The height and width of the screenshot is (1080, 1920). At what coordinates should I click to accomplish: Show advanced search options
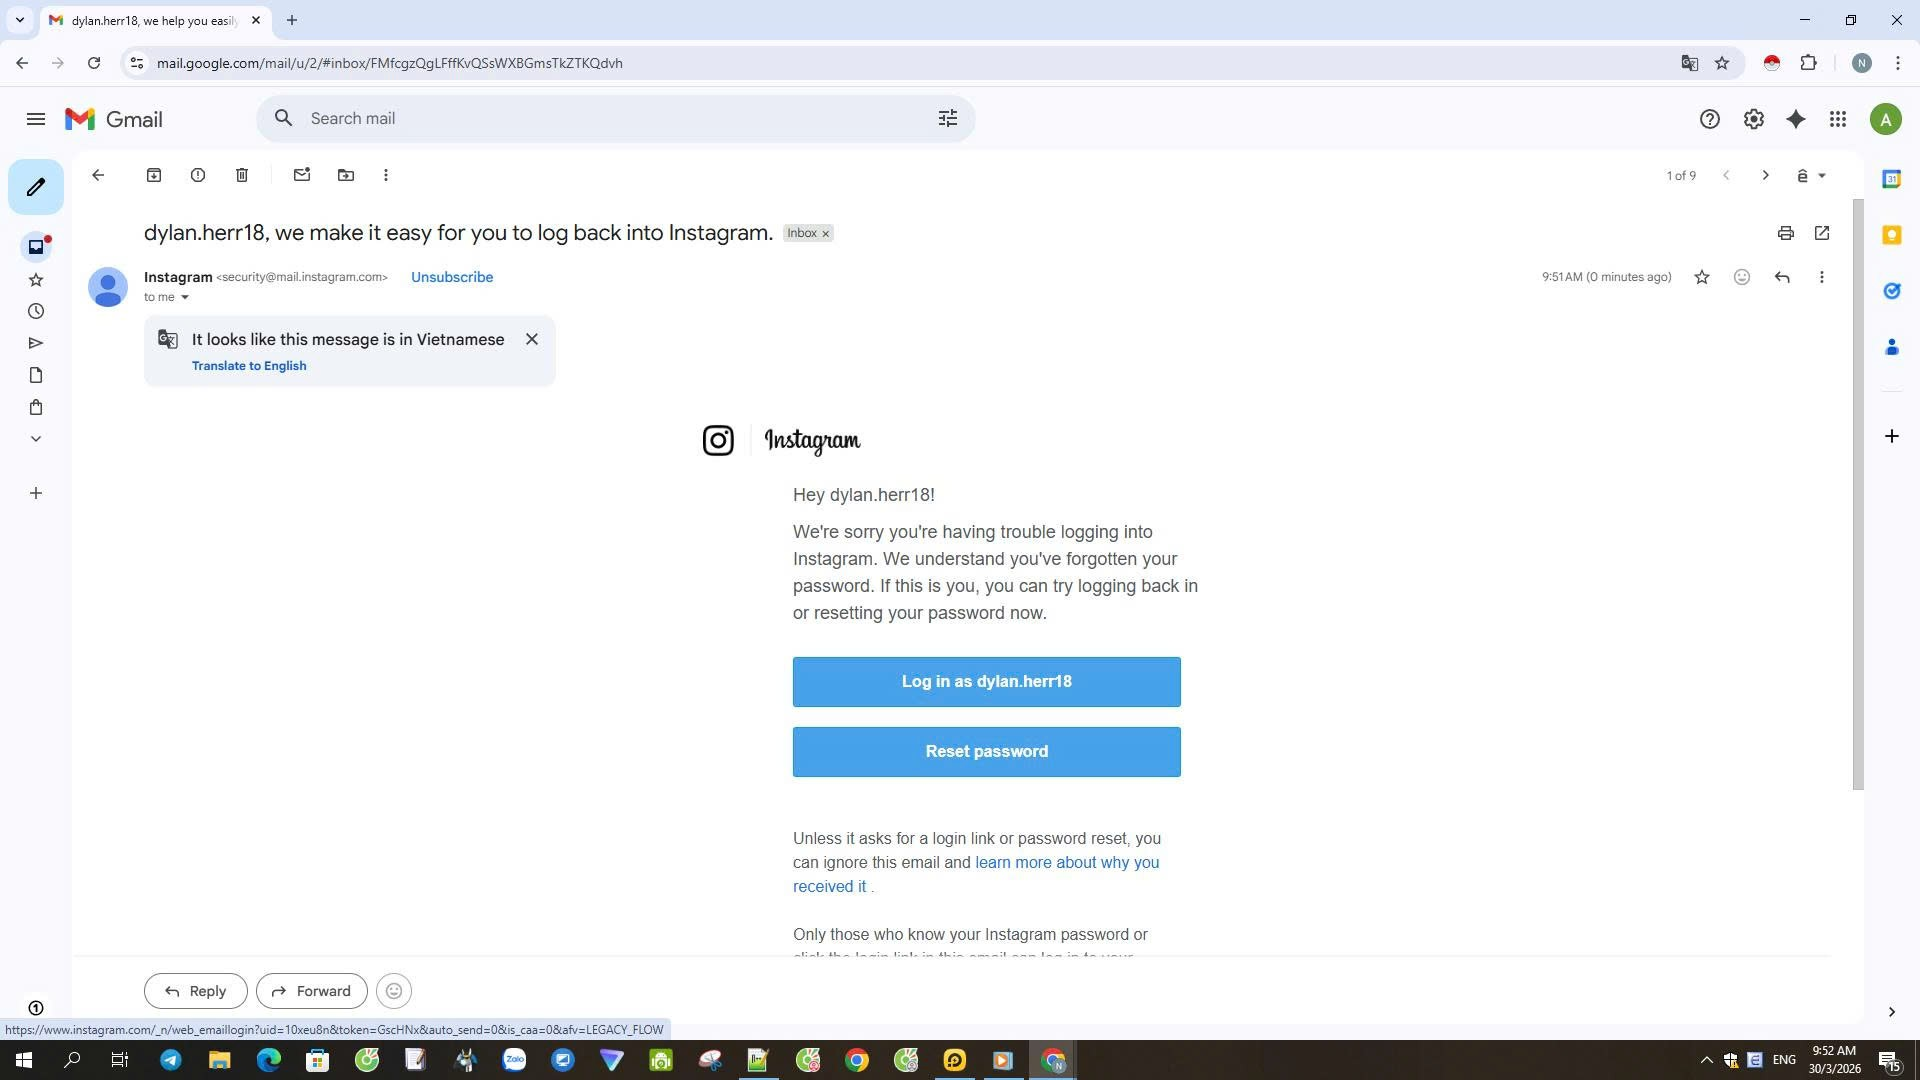[x=948, y=119]
